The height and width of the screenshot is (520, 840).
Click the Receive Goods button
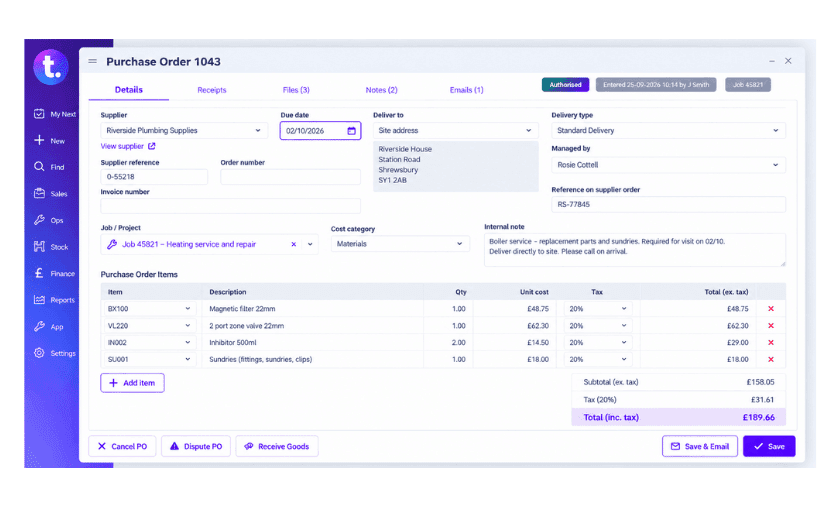[x=277, y=446]
